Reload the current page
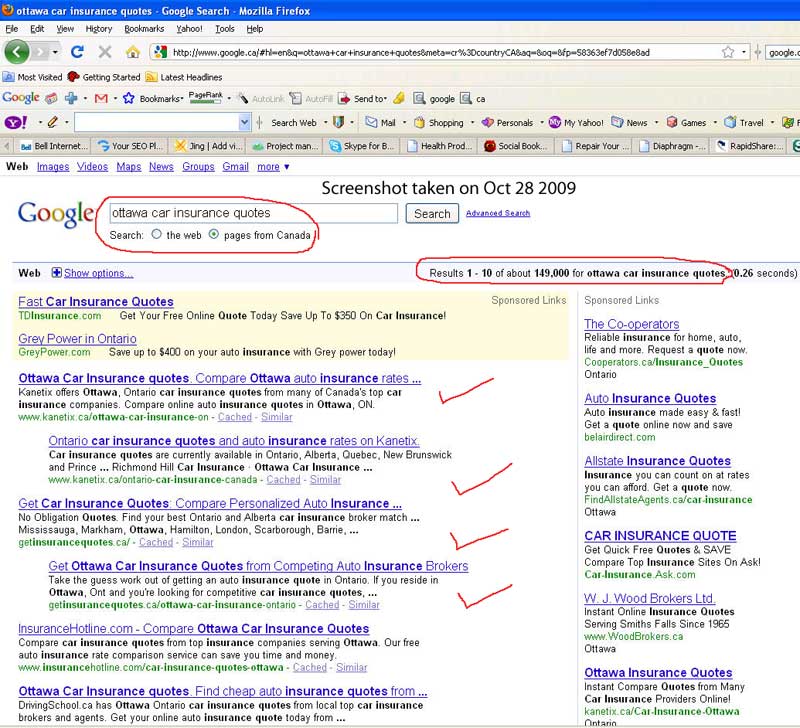This screenshot has height=728, width=800. pos(77,51)
